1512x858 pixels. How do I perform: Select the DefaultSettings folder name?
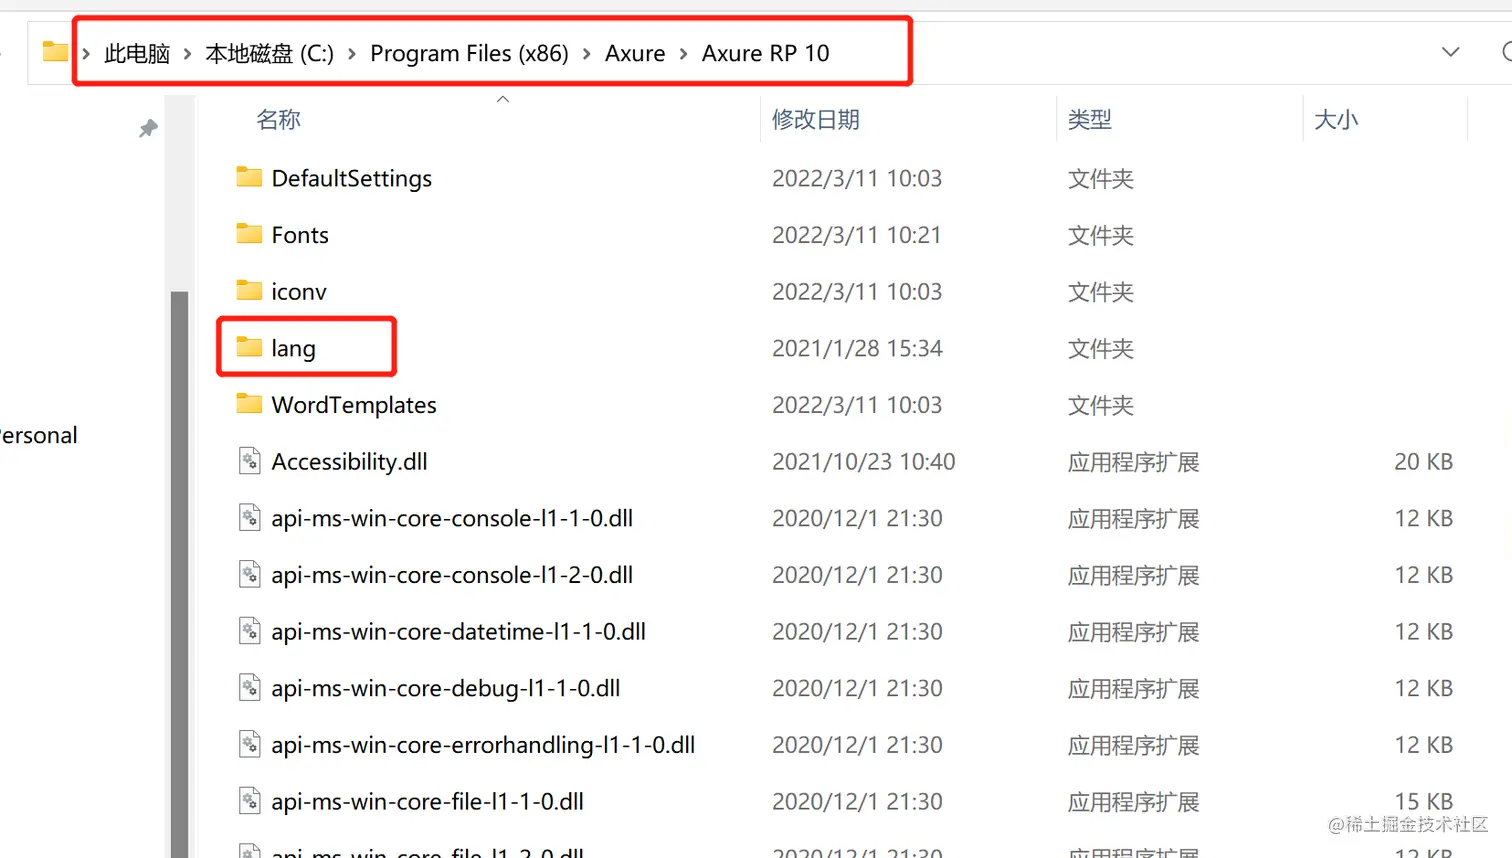352,178
